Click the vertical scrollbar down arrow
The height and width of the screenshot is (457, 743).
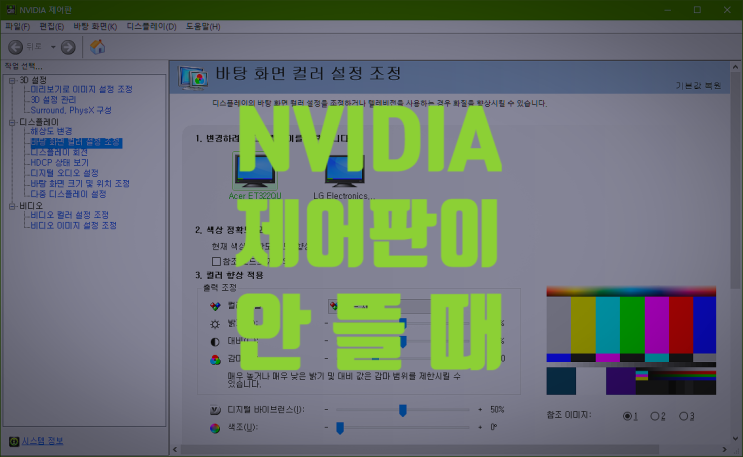coord(735,439)
